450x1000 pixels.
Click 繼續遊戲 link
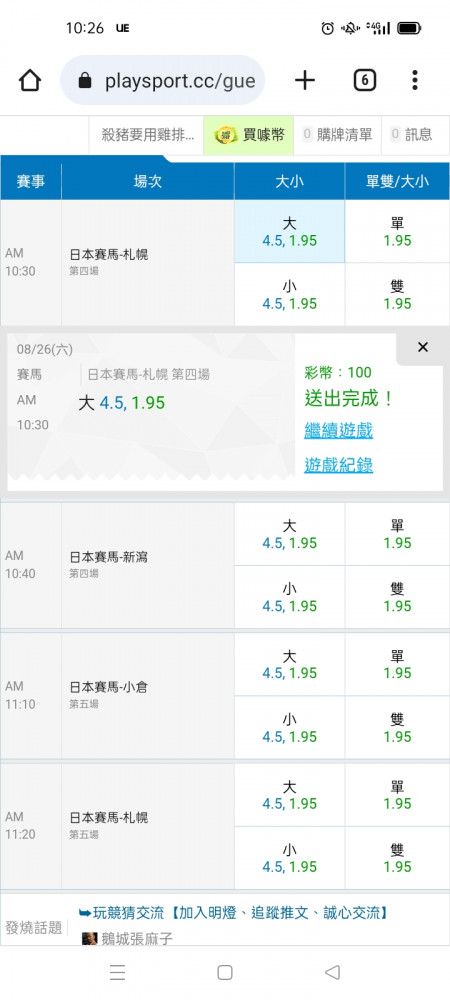tap(338, 430)
